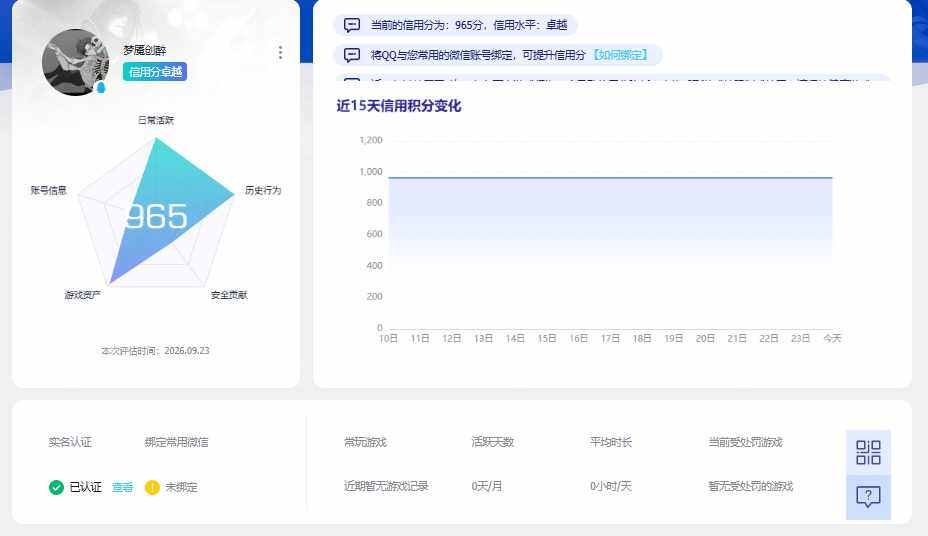Click the user avatar picture

point(76,62)
